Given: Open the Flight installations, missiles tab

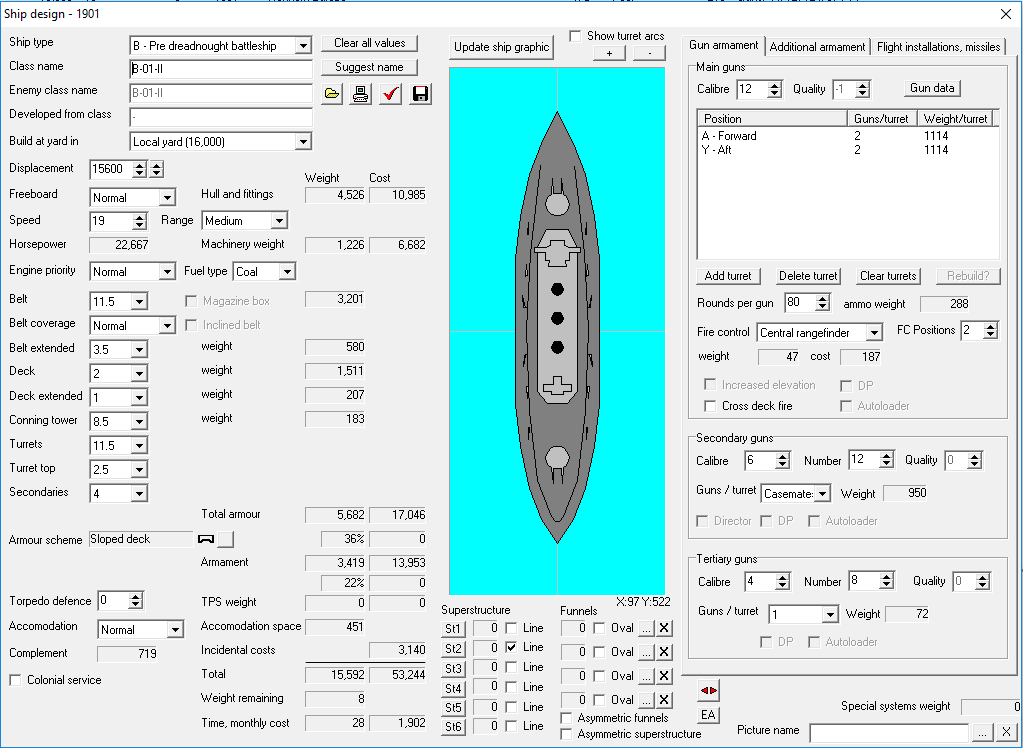Looking at the screenshot, I should pyautogui.click(x=938, y=47).
